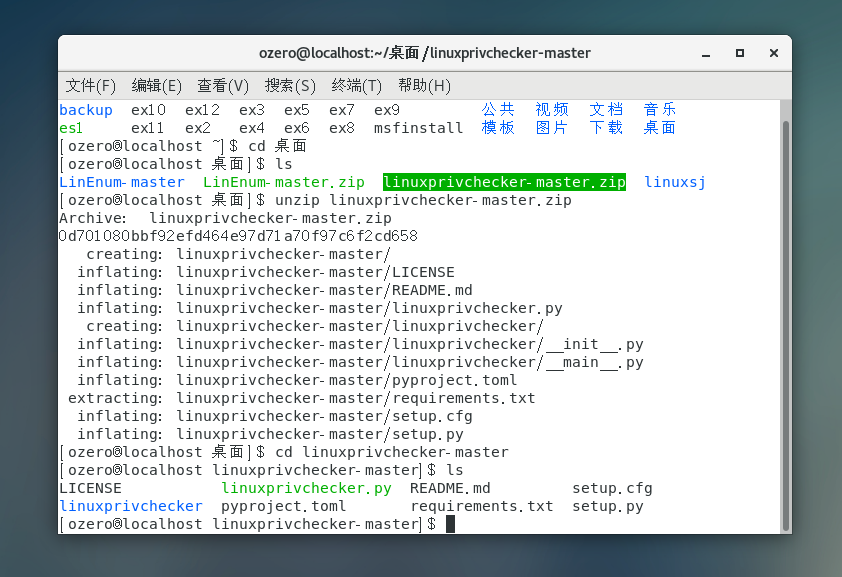Open the 帮助(H) menu
Screen dimensions: 842x577
[424, 85]
